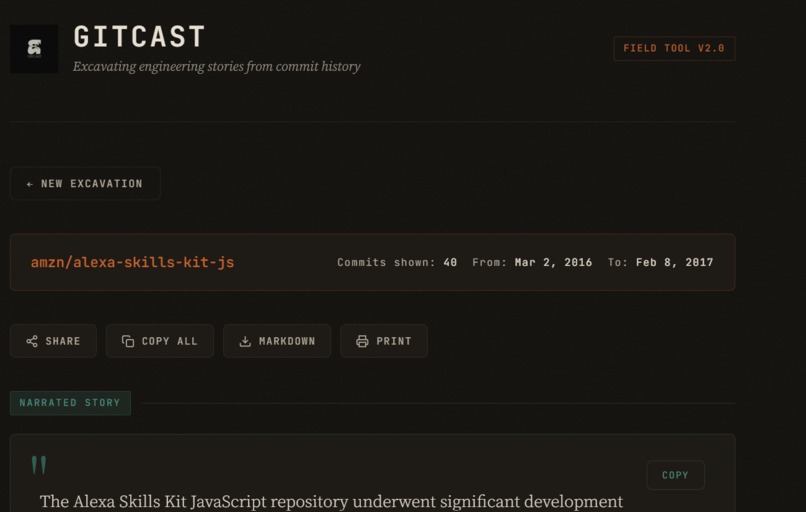Click the download icon in the Markdown button
This screenshot has width=806, height=512.
[245, 341]
